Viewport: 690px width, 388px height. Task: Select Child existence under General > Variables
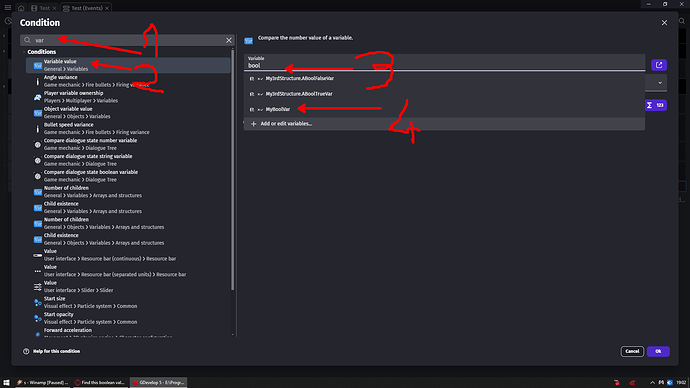128,208
